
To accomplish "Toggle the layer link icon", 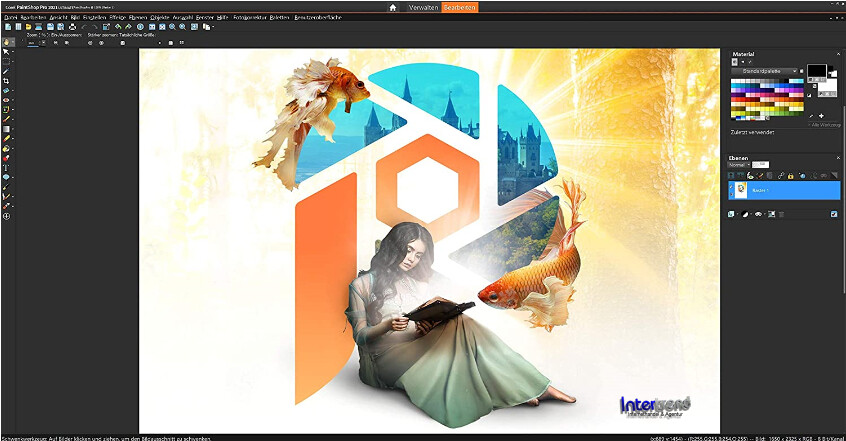I will (781, 176).
